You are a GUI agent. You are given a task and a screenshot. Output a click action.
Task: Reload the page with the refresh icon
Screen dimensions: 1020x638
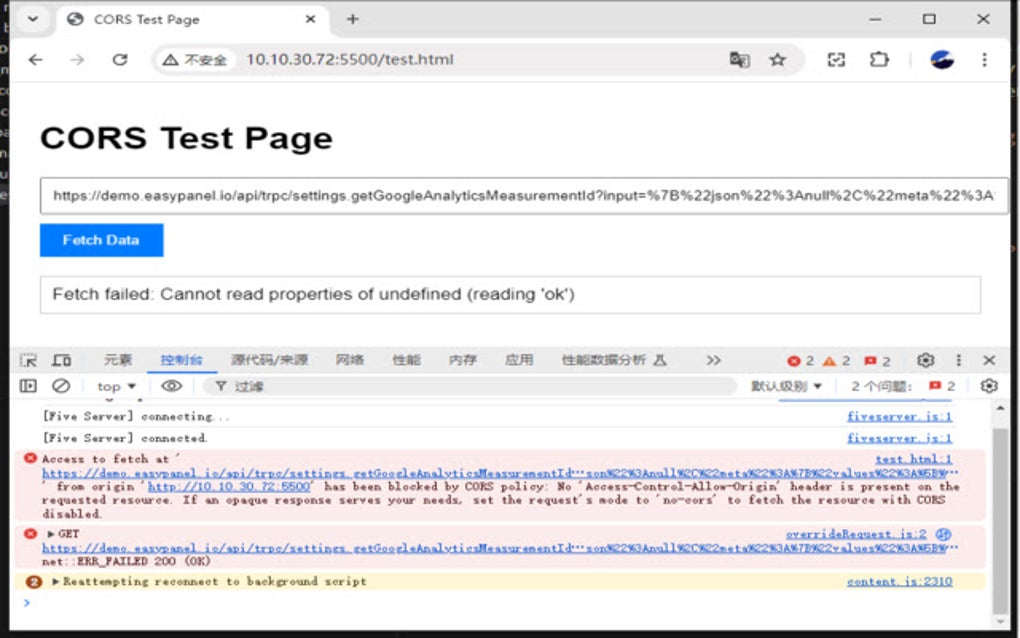click(120, 59)
